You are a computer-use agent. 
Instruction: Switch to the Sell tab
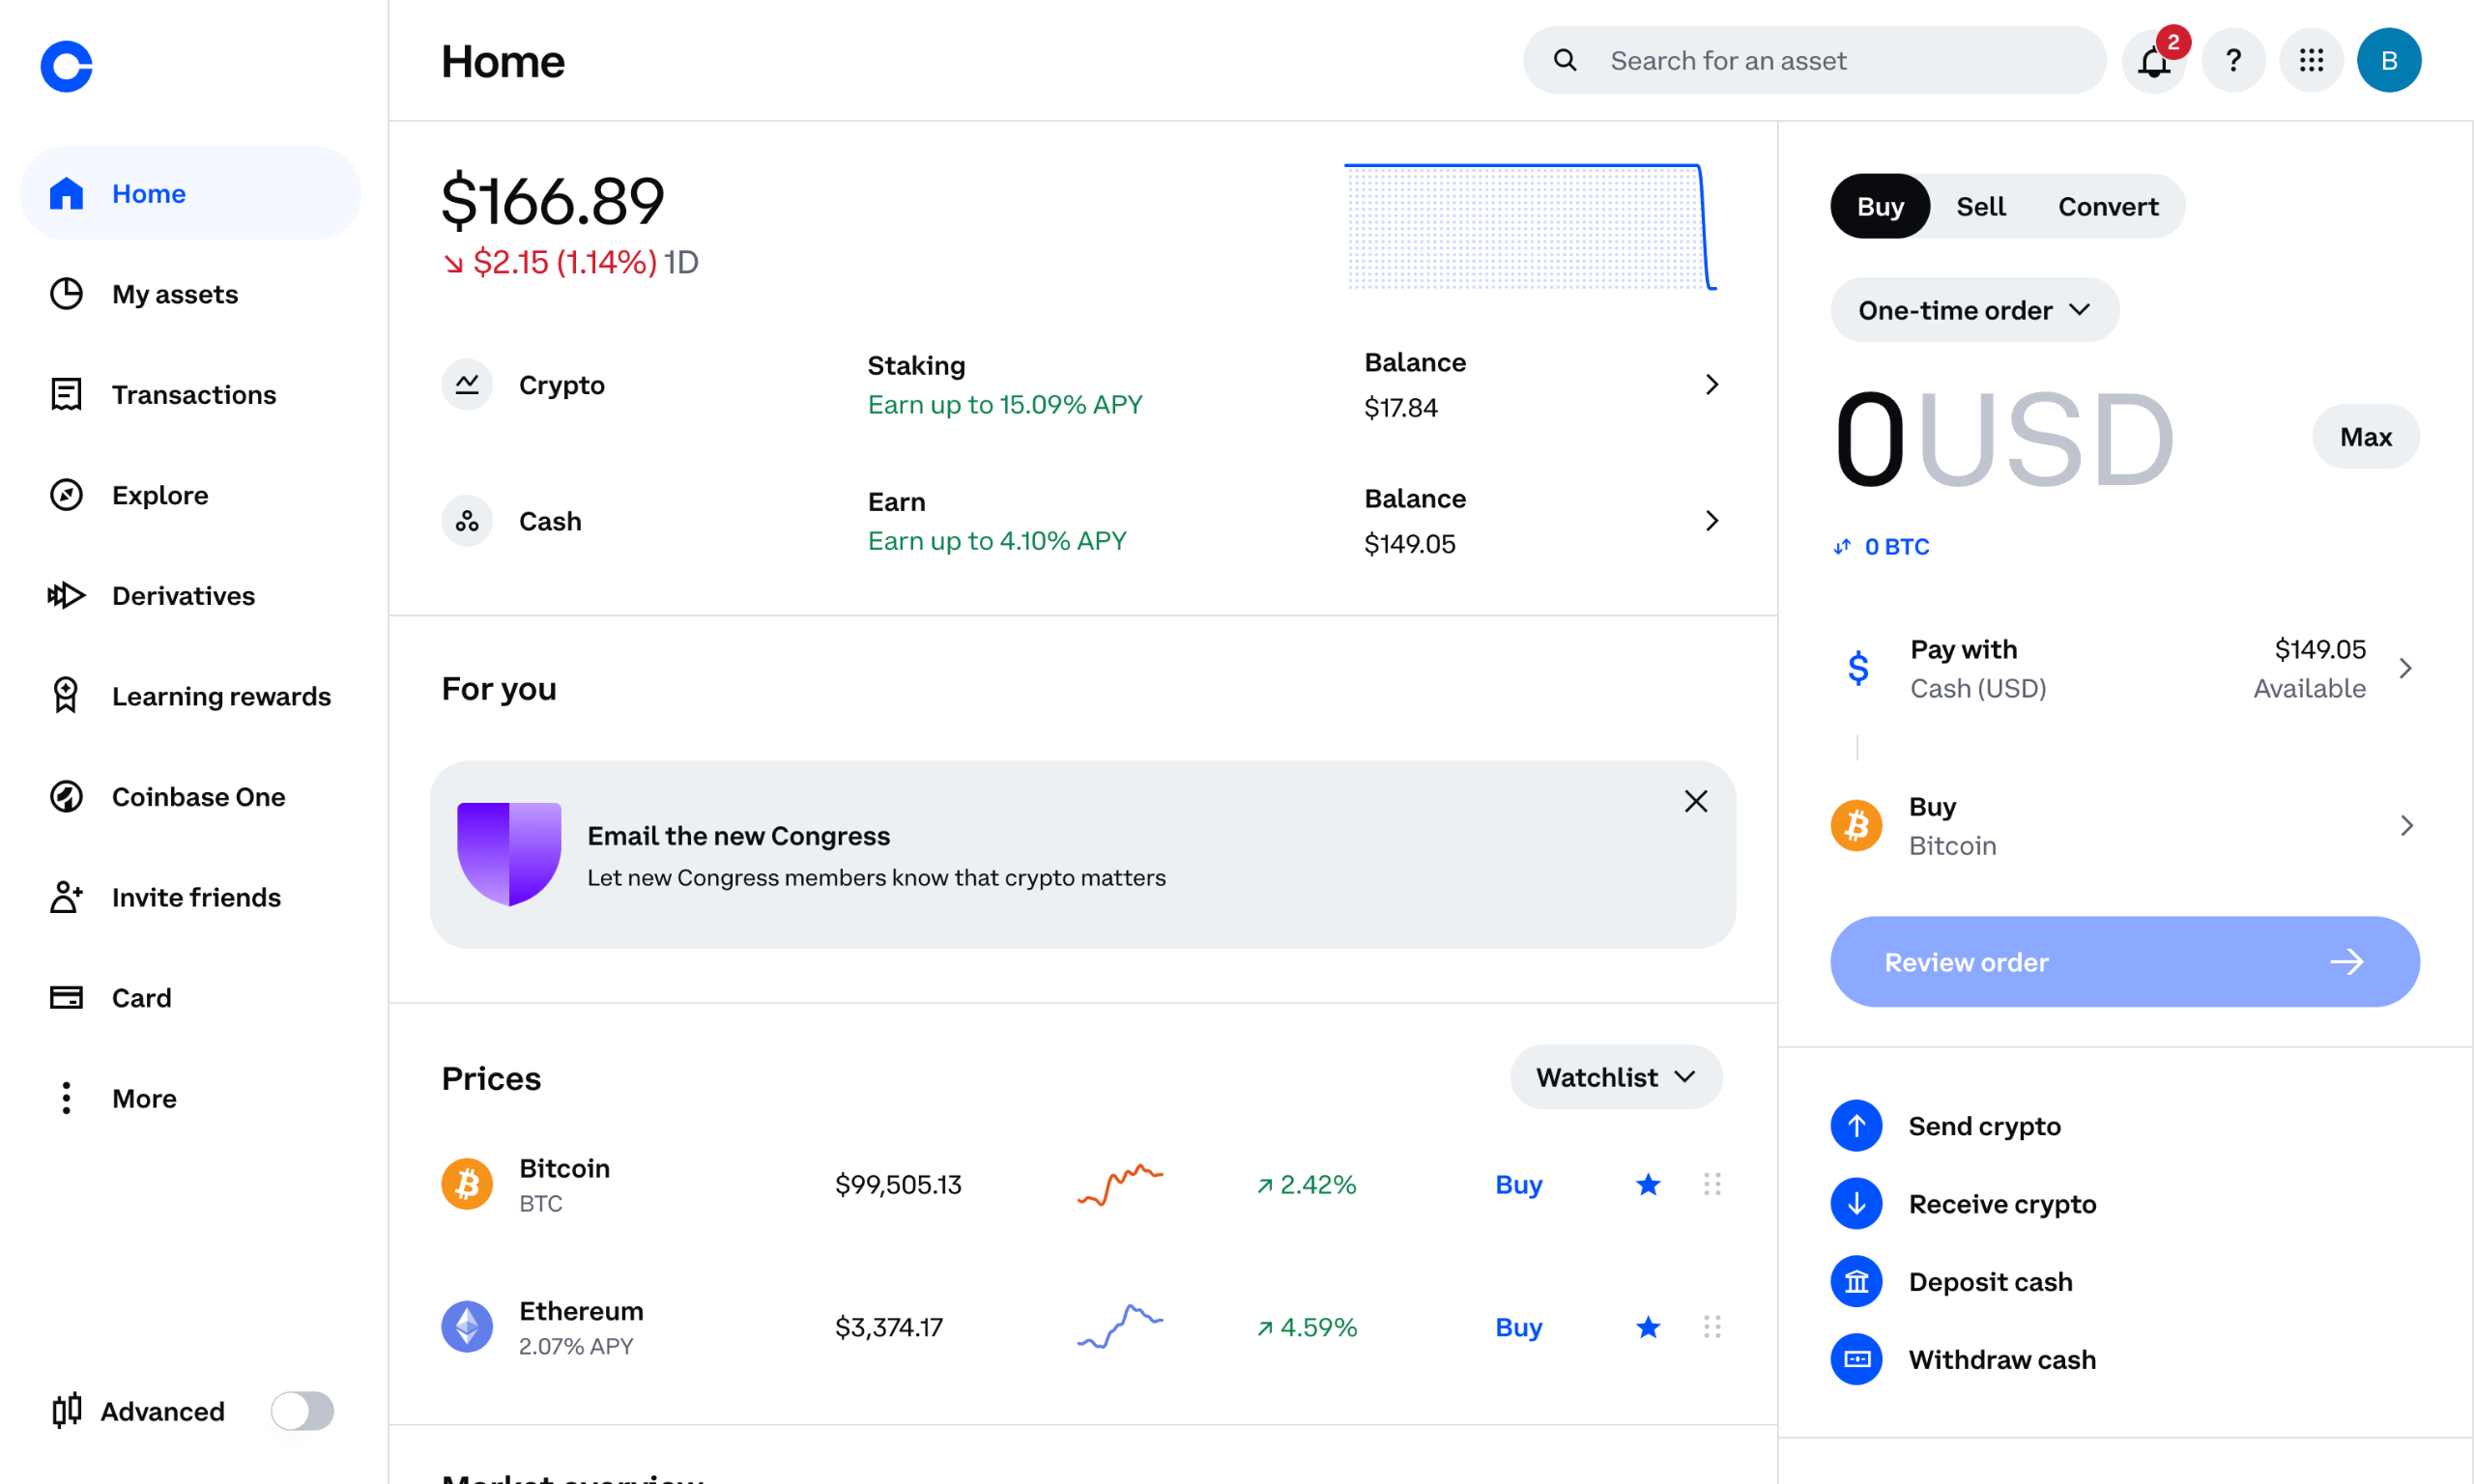[x=1980, y=207]
